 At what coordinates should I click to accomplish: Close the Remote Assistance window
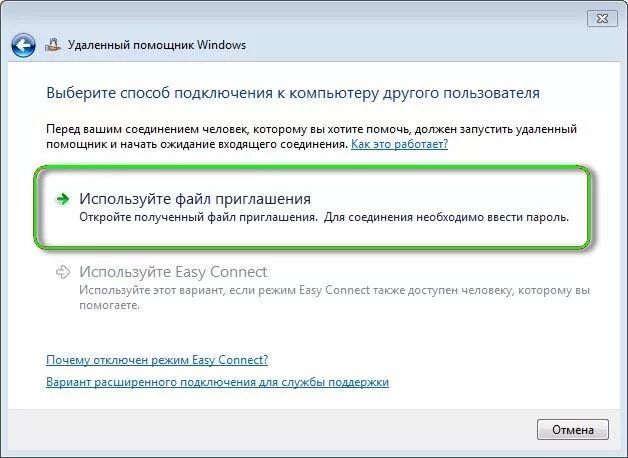pos(602,18)
